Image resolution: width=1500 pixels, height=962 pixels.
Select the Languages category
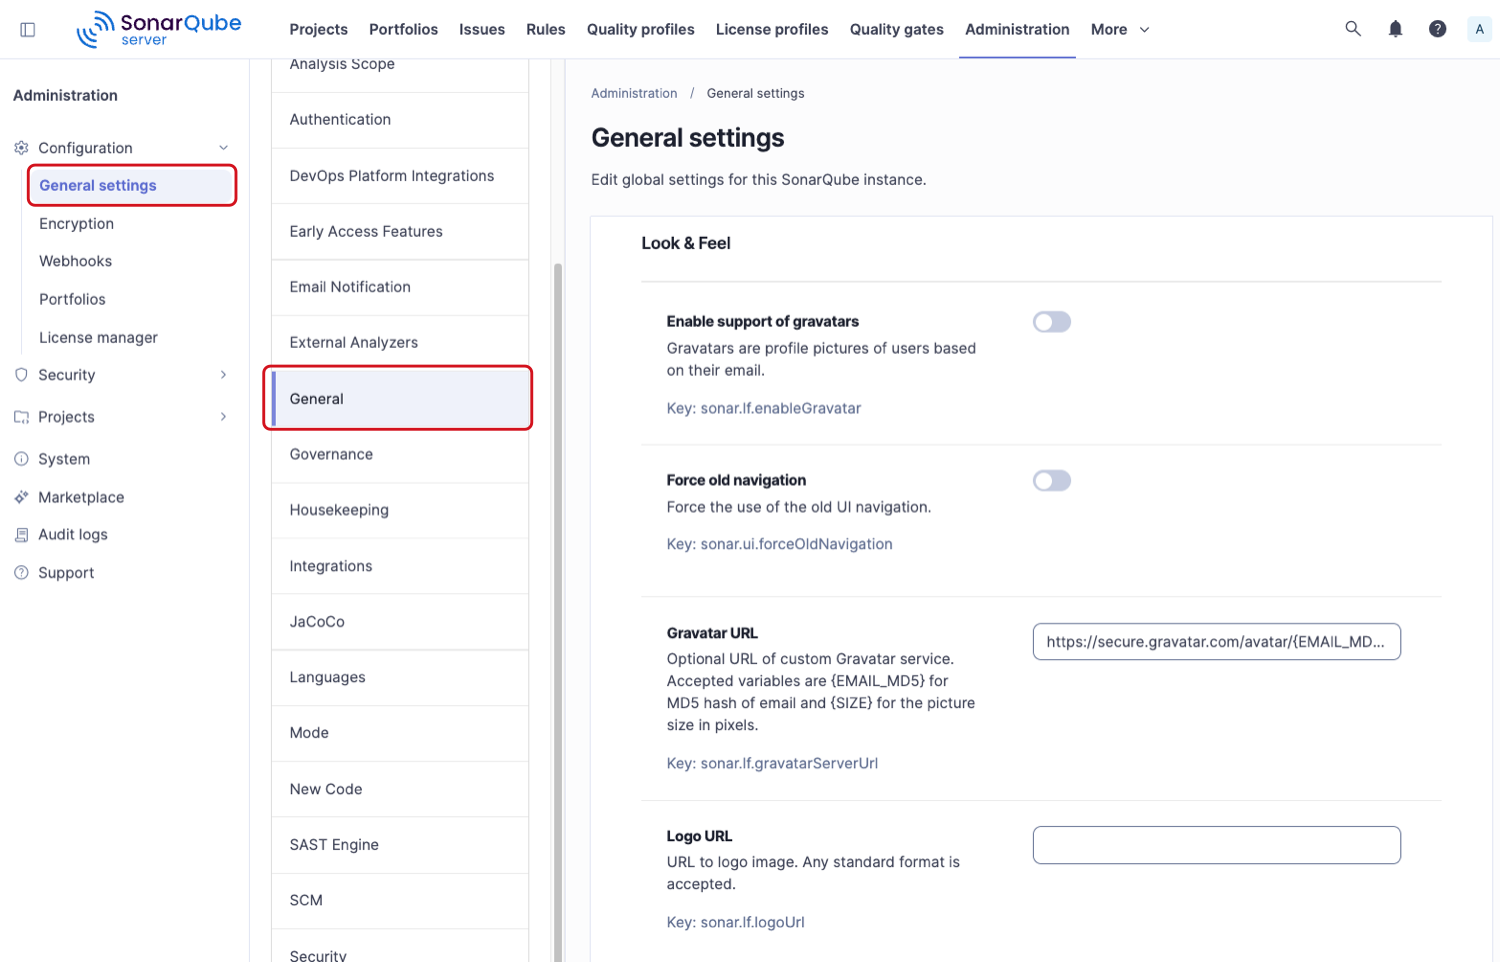(400, 678)
